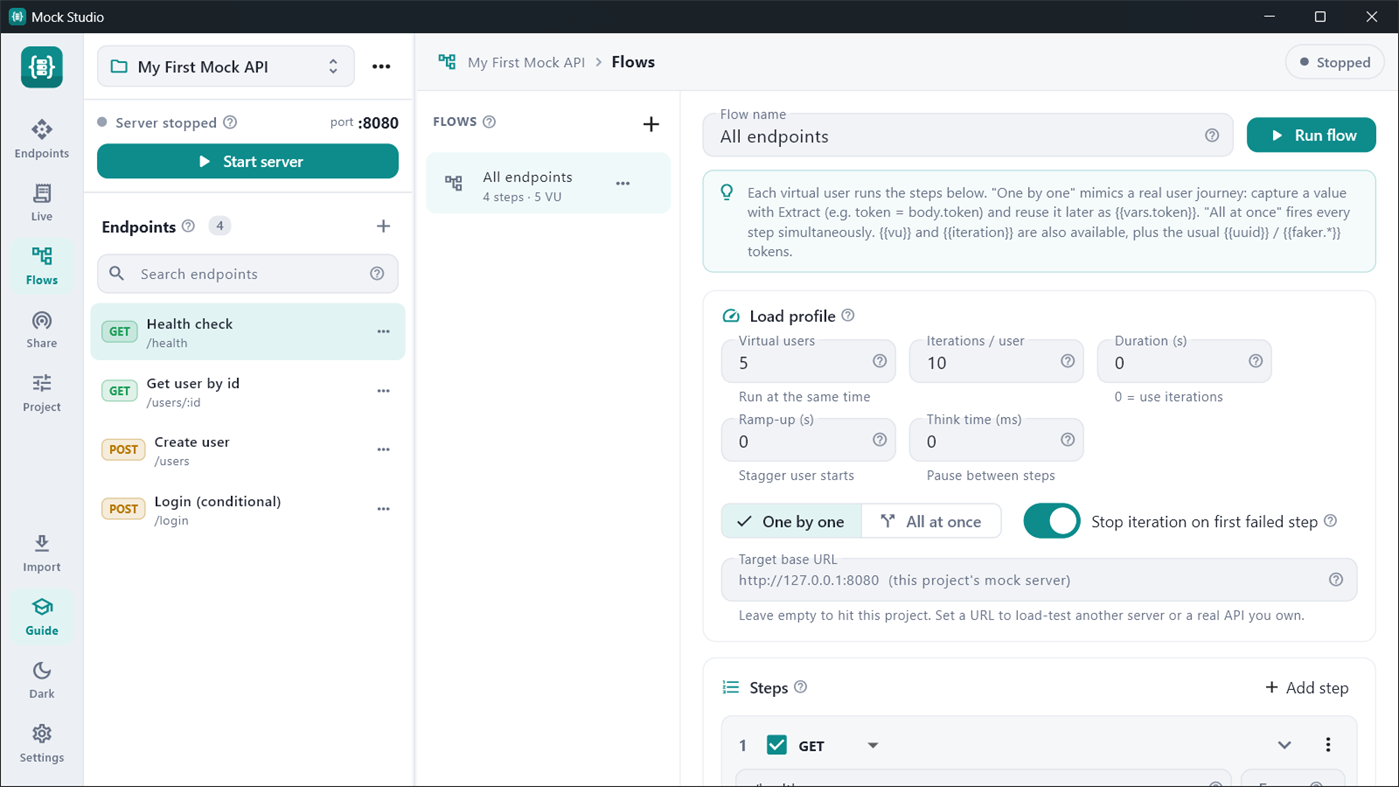This screenshot has height=787, width=1399.
Task: Open the Guide in the sidebar
Action: point(41,616)
